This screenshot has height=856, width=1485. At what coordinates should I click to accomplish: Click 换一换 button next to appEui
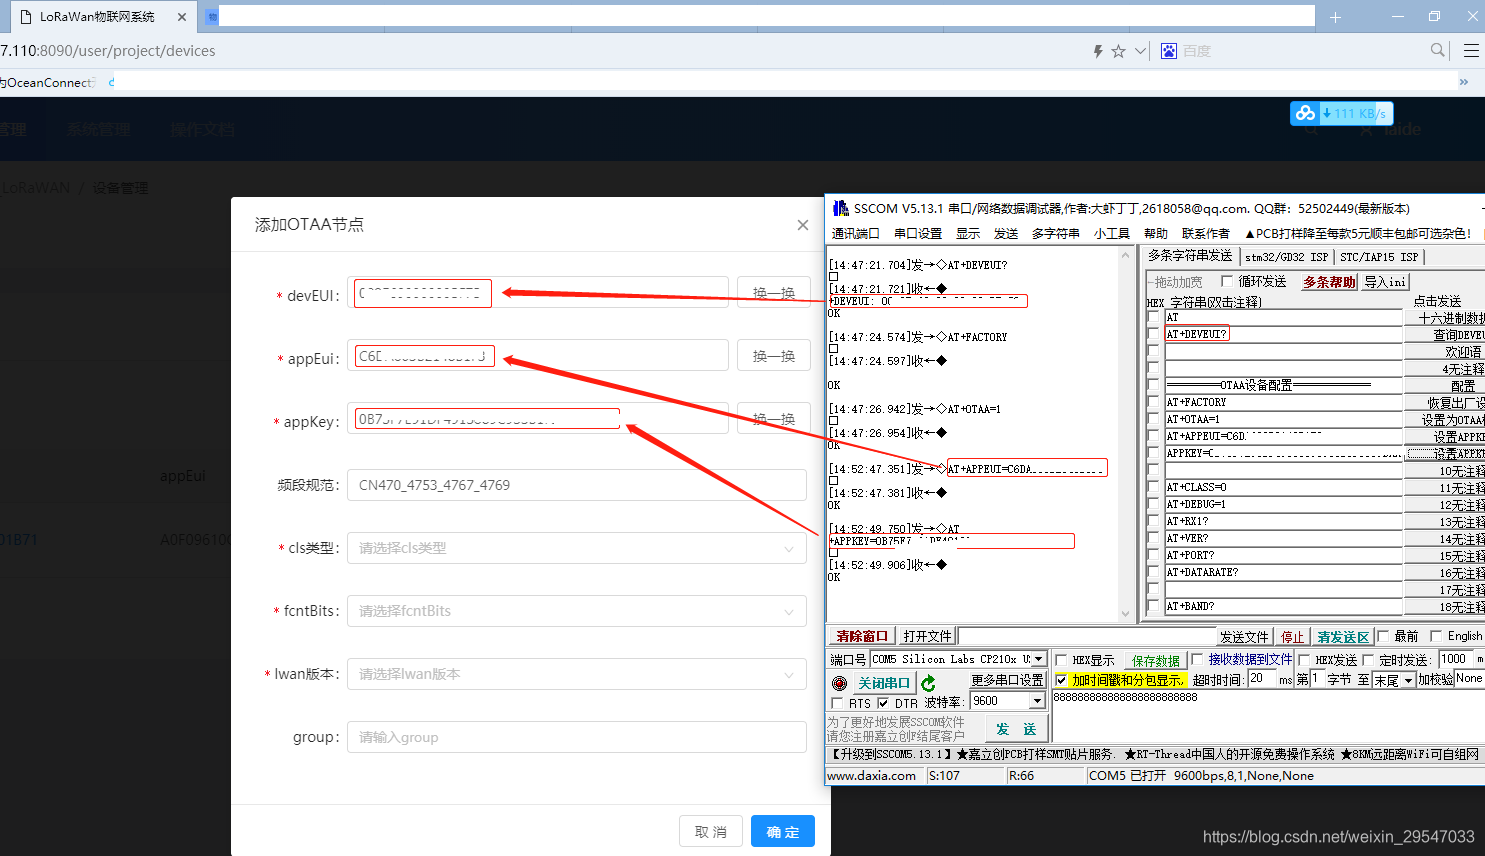pyautogui.click(x=774, y=356)
